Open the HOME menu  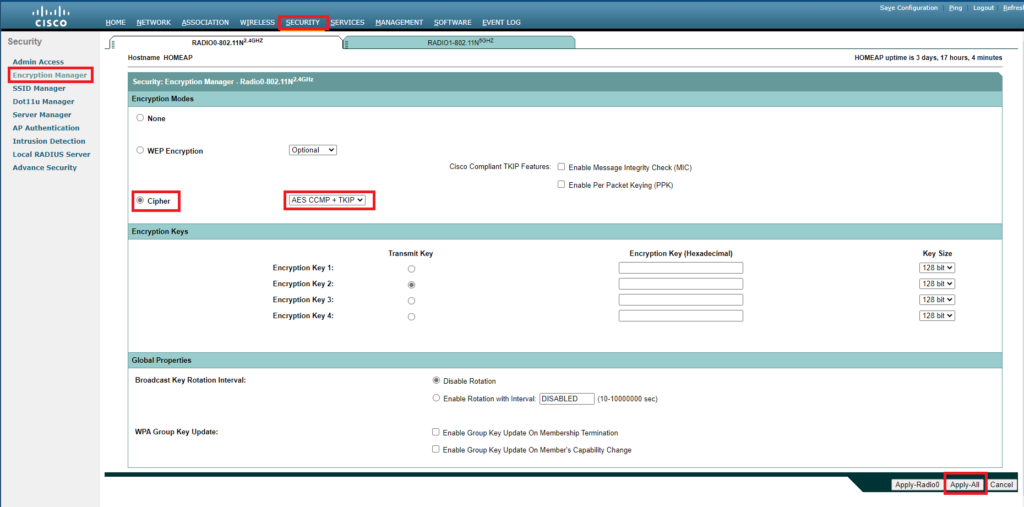pyautogui.click(x=116, y=22)
